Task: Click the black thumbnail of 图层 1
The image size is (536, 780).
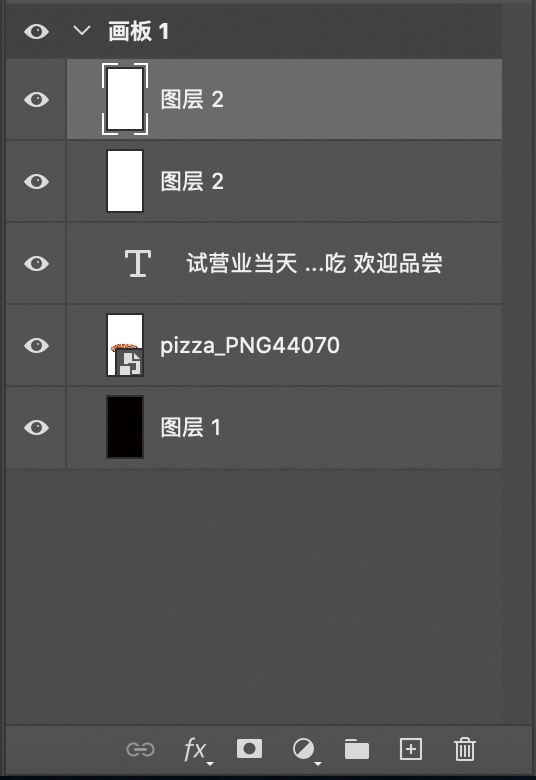Action: tap(125, 427)
